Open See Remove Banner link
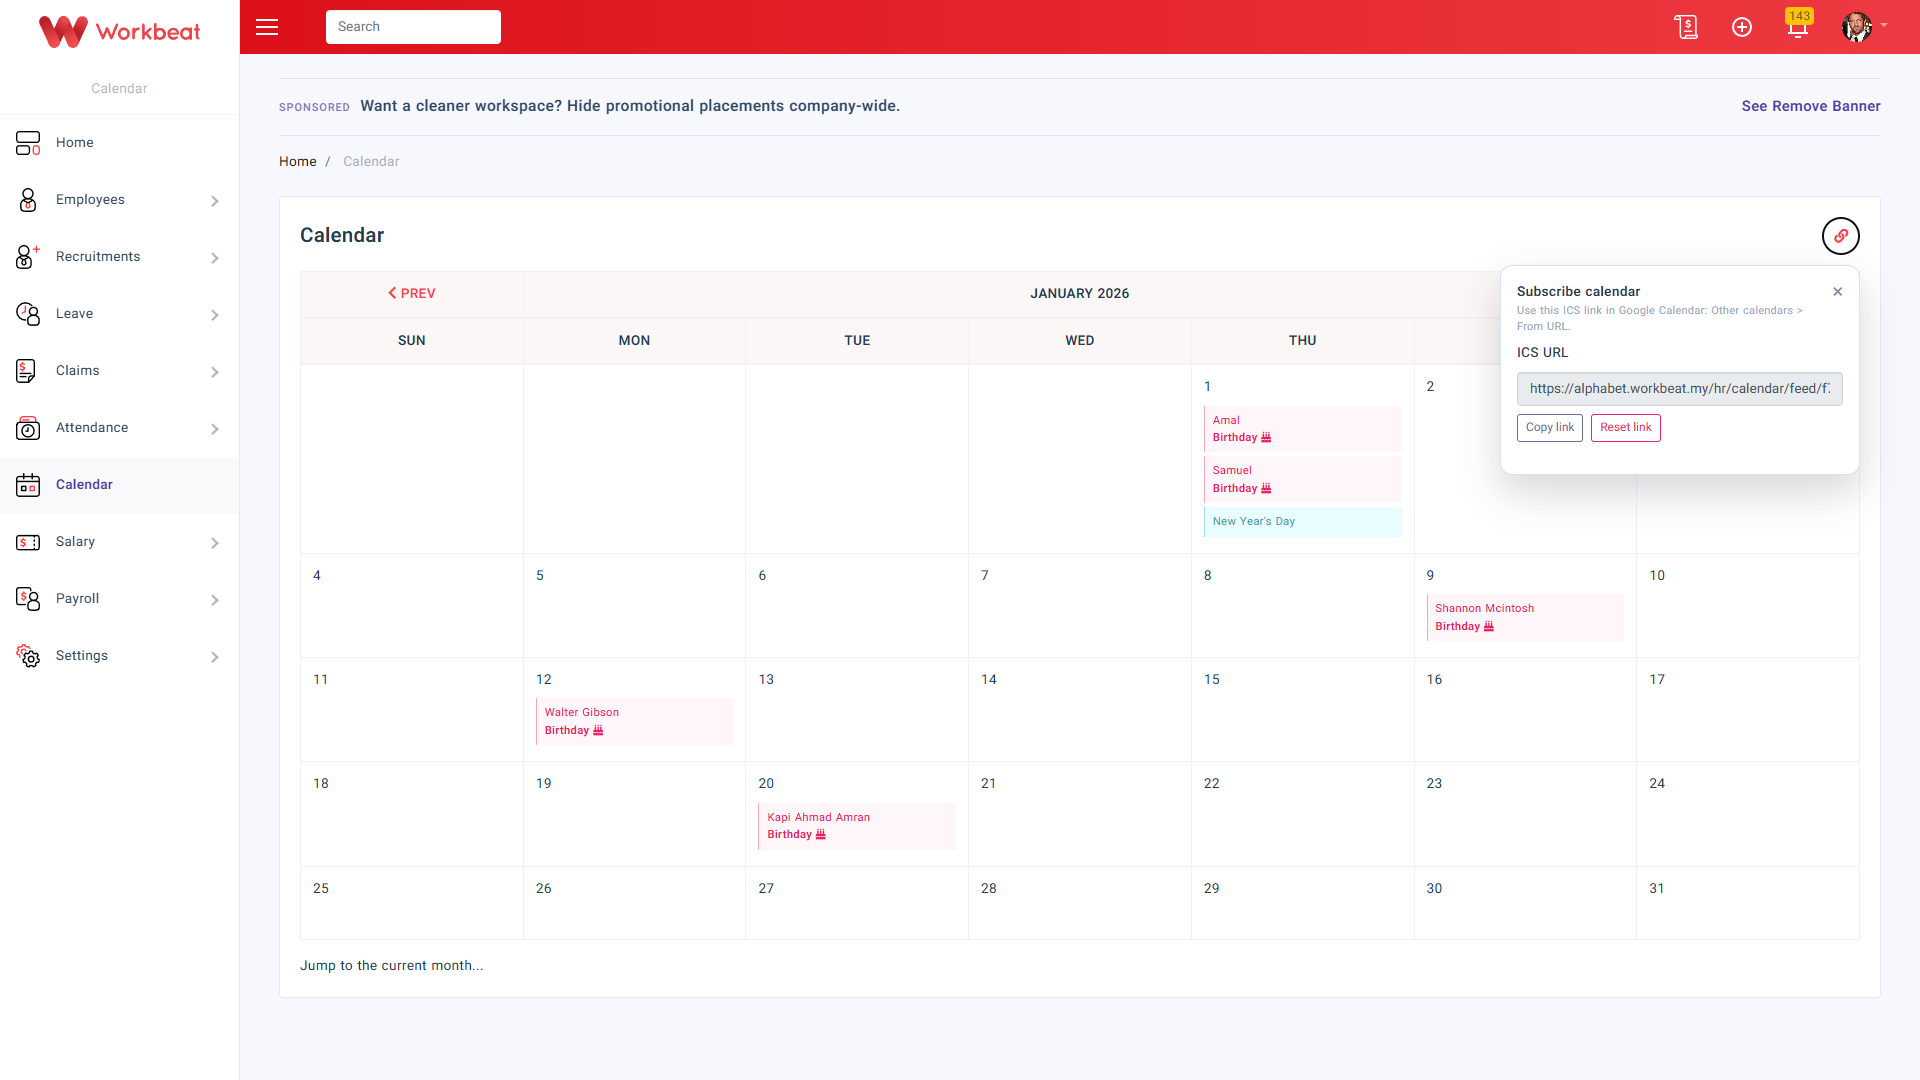 [x=1810, y=106]
